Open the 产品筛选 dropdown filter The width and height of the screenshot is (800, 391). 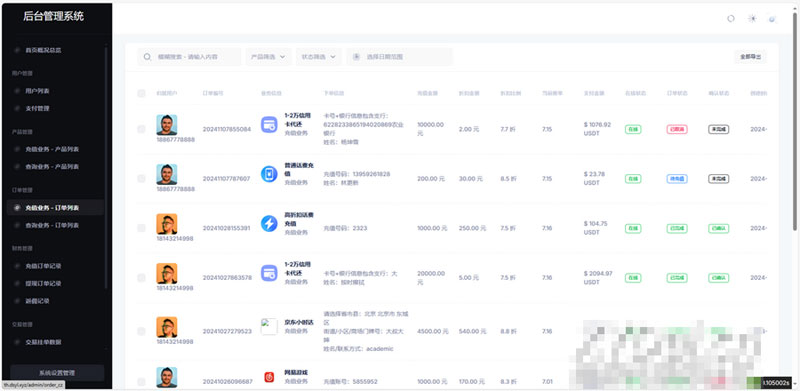(268, 57)
